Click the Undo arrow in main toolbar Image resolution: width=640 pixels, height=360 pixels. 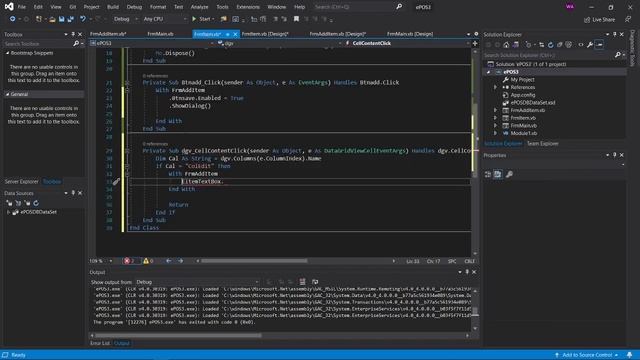[83, 19]
